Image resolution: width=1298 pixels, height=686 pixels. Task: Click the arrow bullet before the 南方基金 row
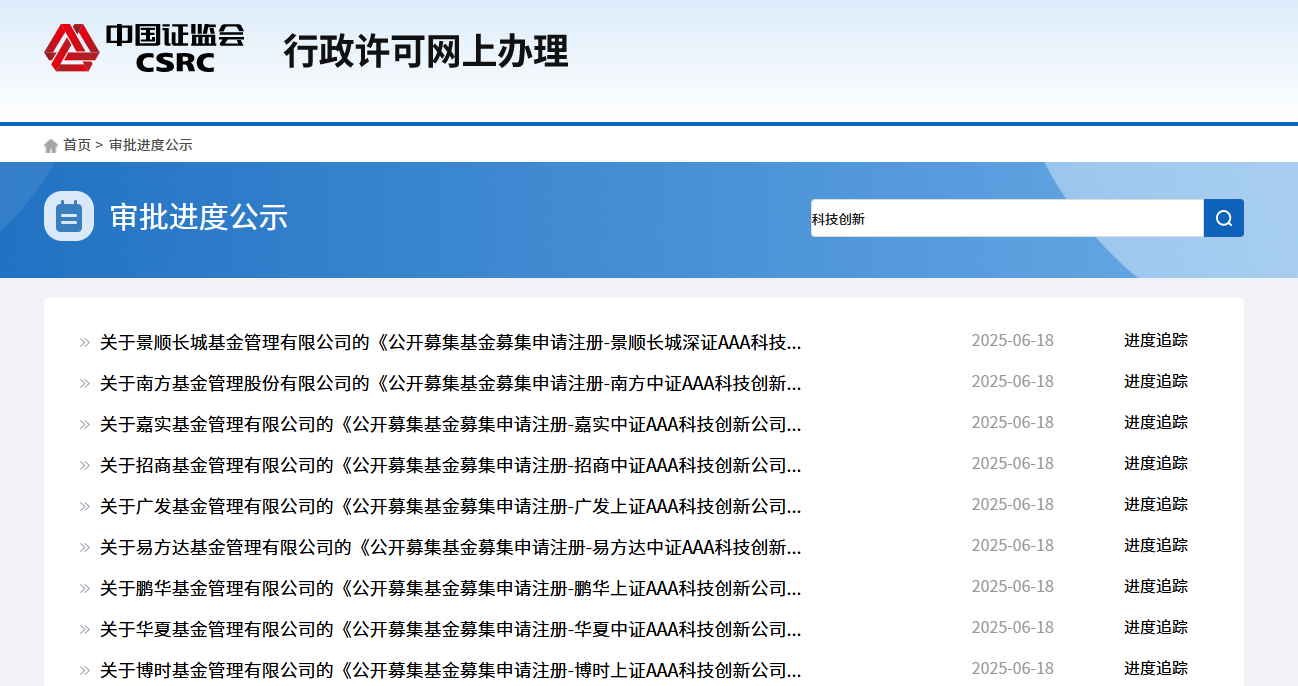(85, 384)
